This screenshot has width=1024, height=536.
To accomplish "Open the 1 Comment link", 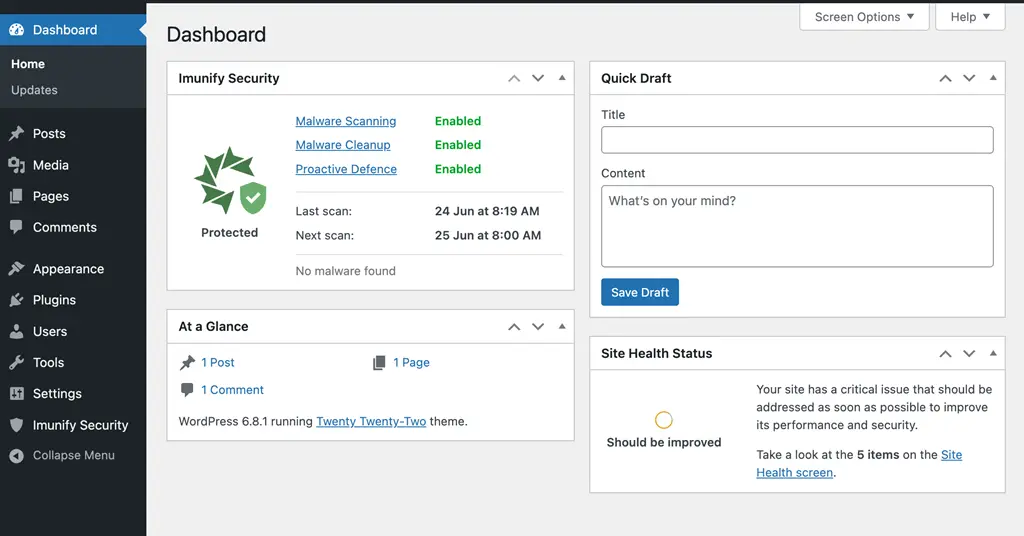I will pos(232,390).
